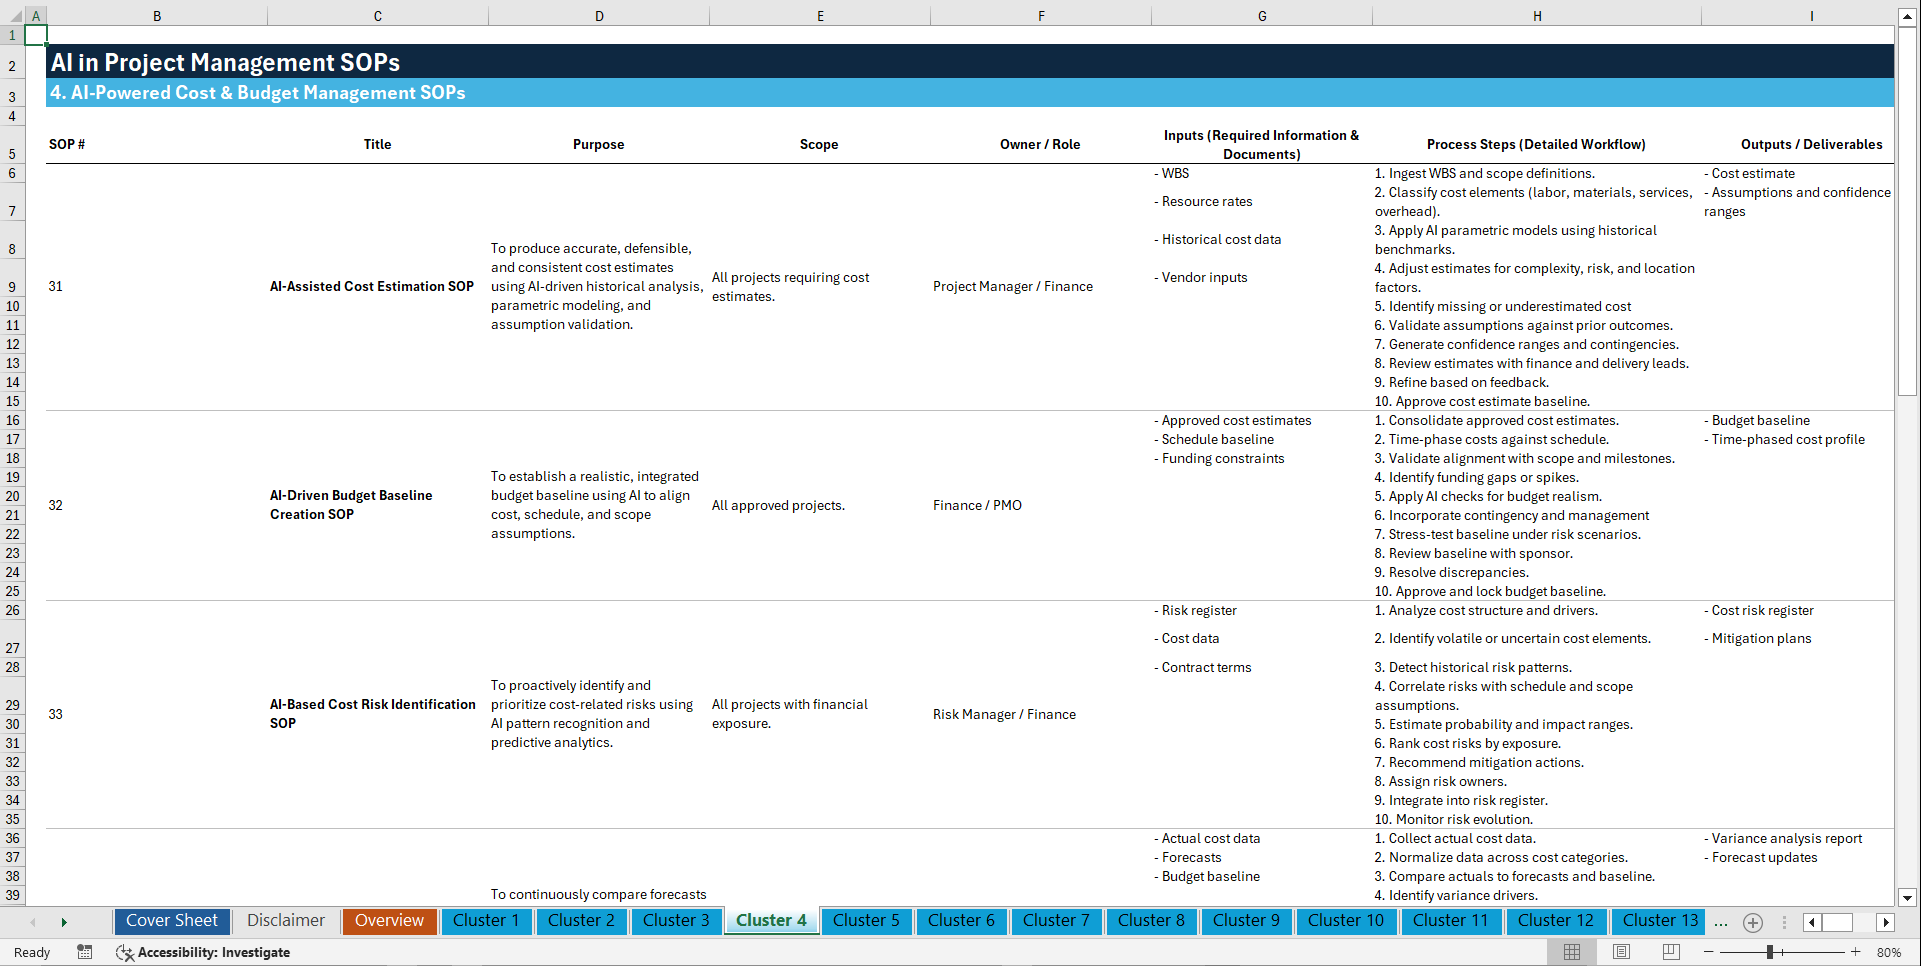The height and width of the screenshot is (966, 1921).
Task: Select the Cover Sheet tab
Action: pyautogui.click(x=171, y=920)
